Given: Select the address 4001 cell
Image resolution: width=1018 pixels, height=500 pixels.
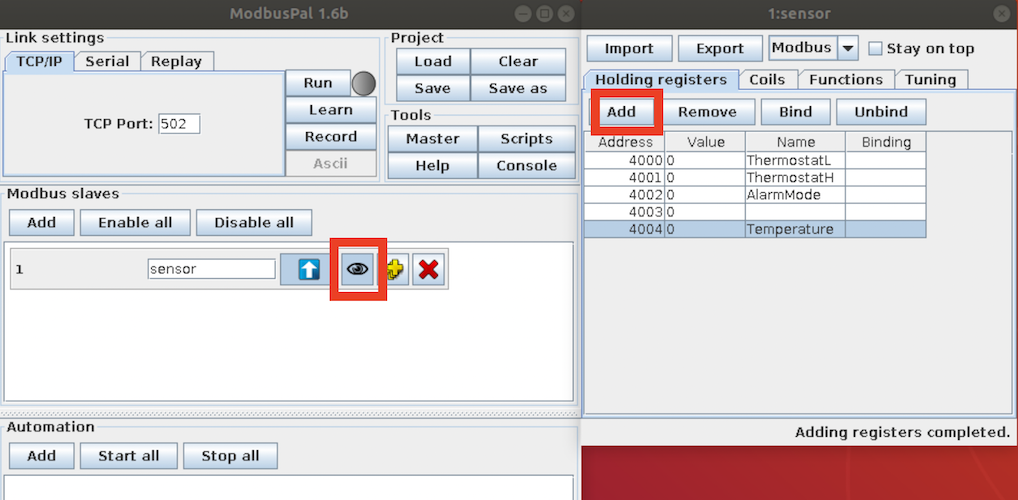Looking at the screenshot, I should pos(625,177).
